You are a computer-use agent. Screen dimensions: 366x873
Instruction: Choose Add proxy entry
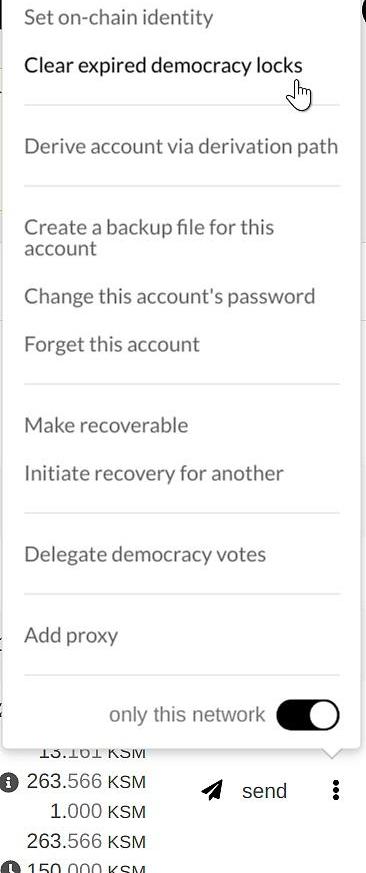pyautogui.click(x=71, y=636)
